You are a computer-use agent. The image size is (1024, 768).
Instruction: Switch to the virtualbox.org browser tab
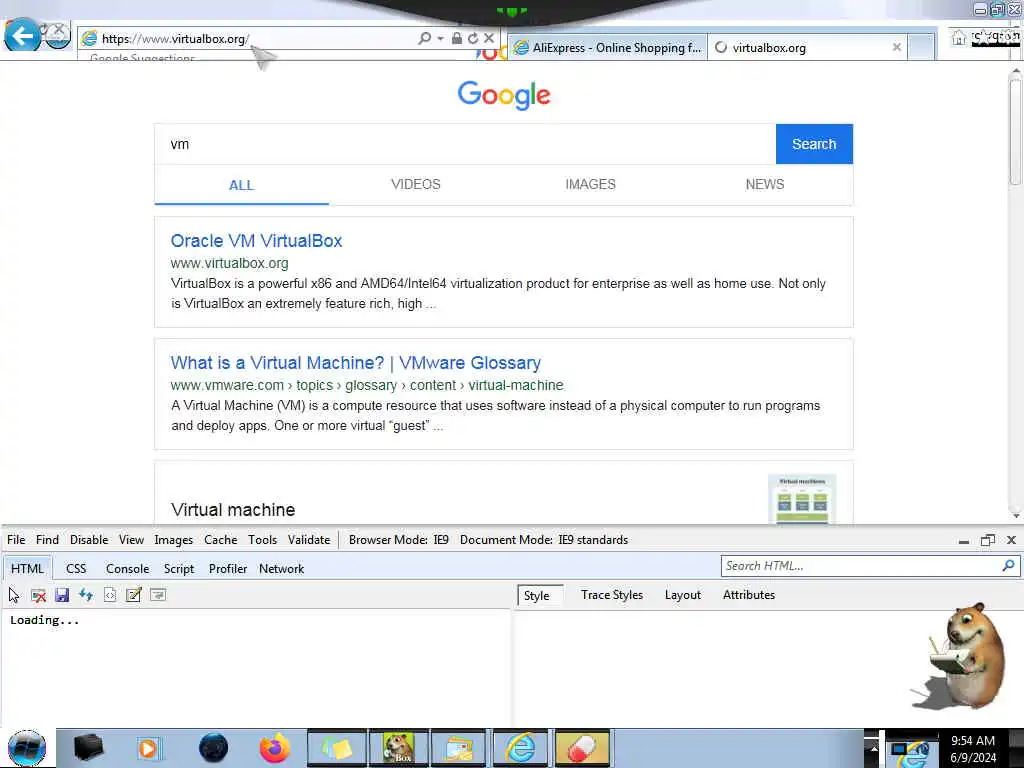(x=807, y=48)
